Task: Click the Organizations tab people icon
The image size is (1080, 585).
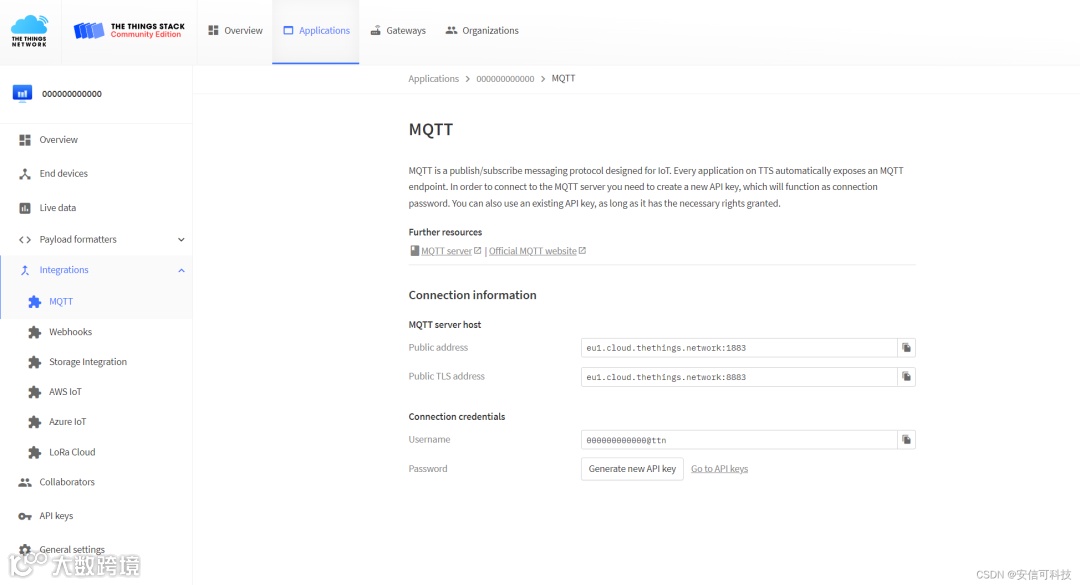Action: (451, 30)
